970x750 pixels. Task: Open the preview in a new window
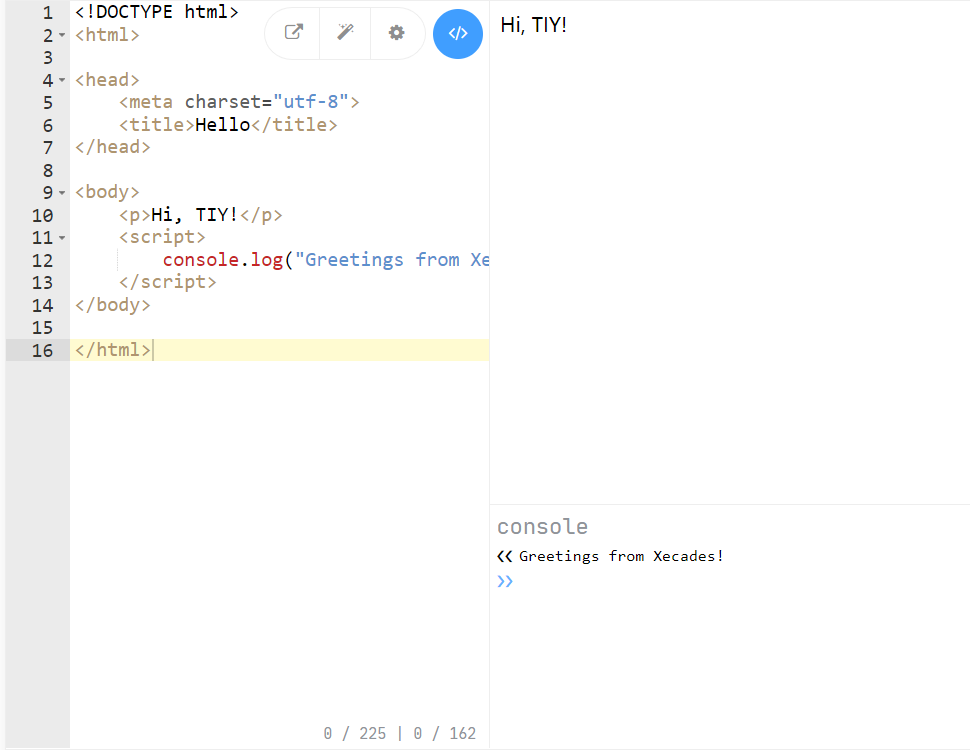point(293,32)
